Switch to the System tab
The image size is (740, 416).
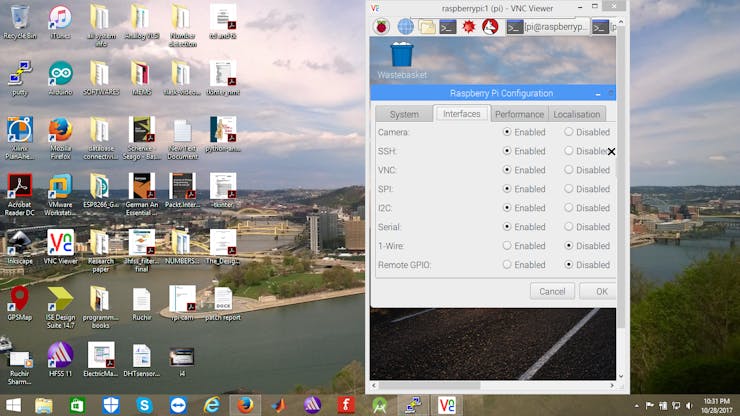404,114
